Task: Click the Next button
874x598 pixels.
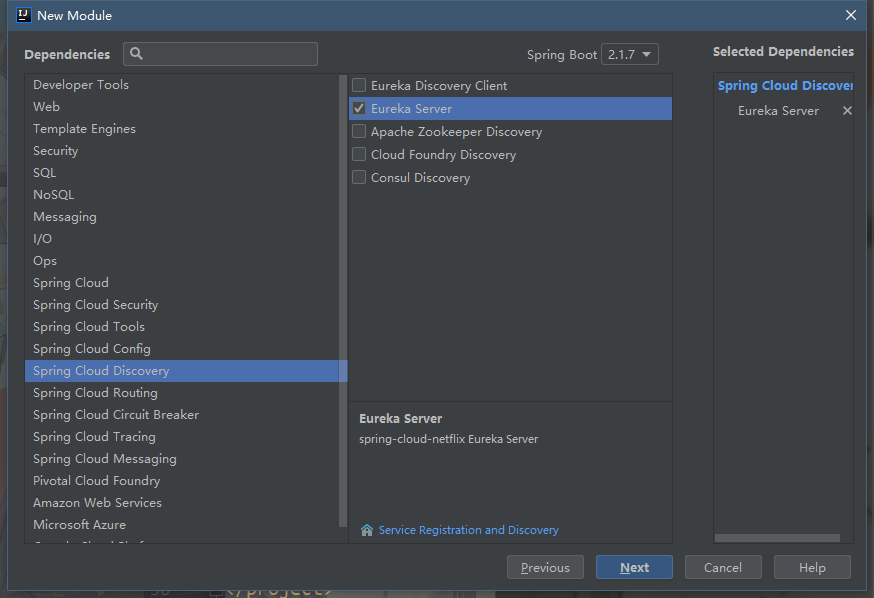Action: (634, 567)
